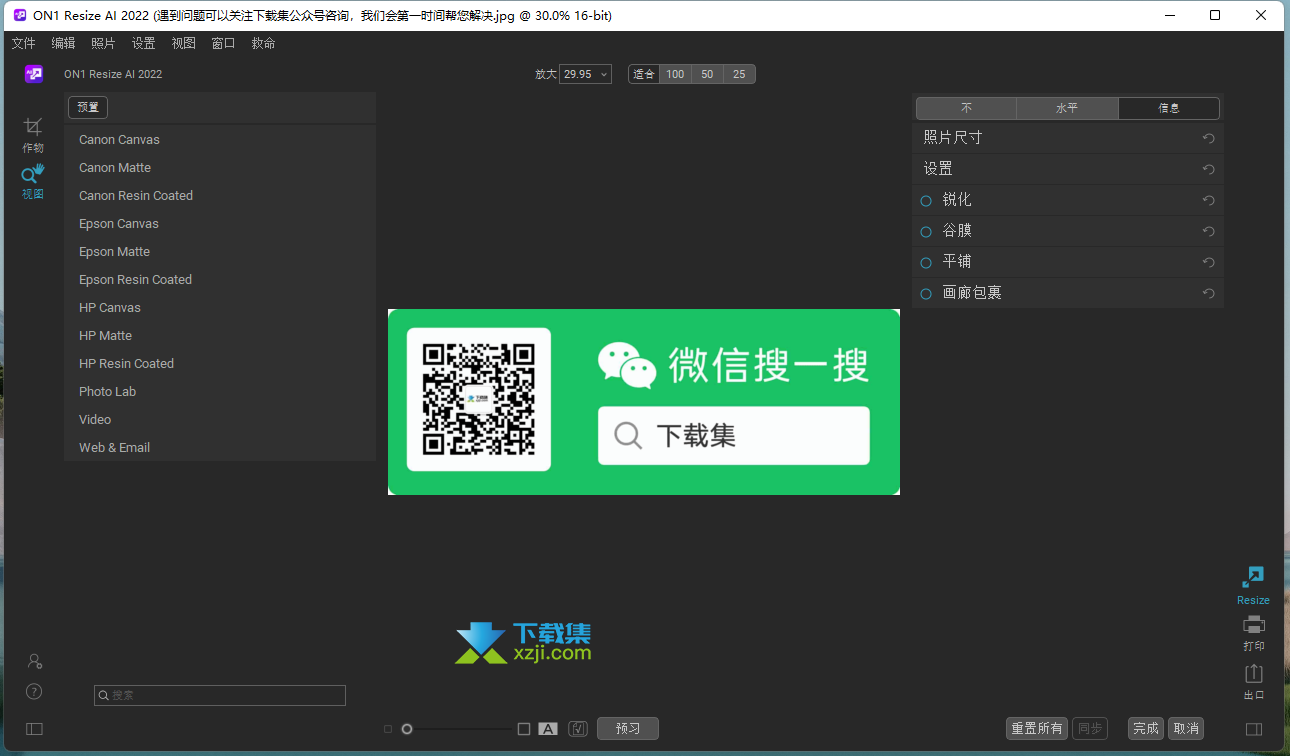The height and width of the screenshot is (756, 1290).
Task: Click the small thumbnail size icon
Action: coord(388,729)
